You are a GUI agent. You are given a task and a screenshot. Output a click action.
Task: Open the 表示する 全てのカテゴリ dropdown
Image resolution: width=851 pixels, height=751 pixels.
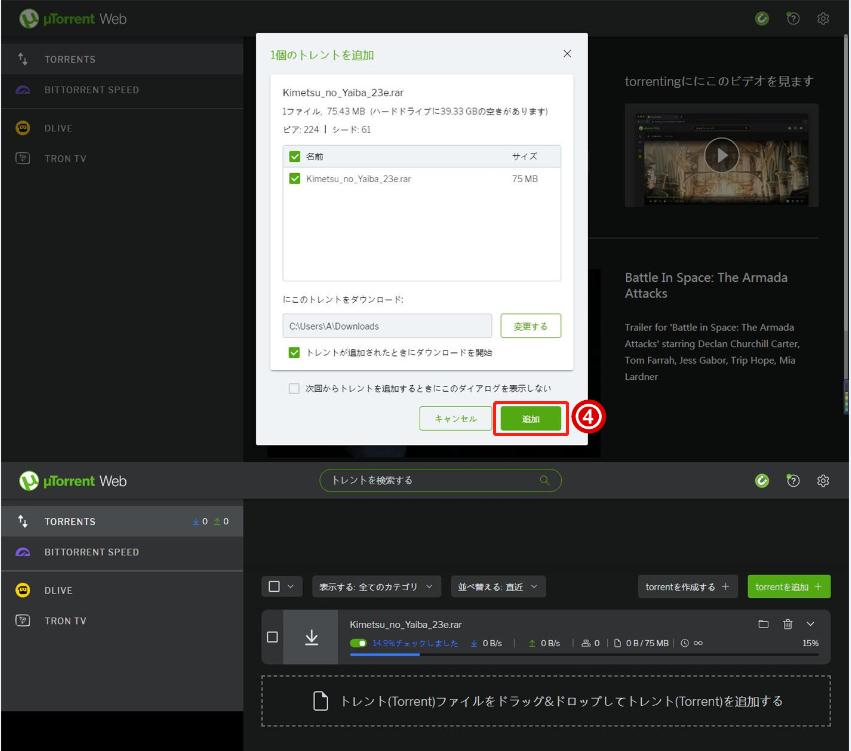(x=376, y=587)
